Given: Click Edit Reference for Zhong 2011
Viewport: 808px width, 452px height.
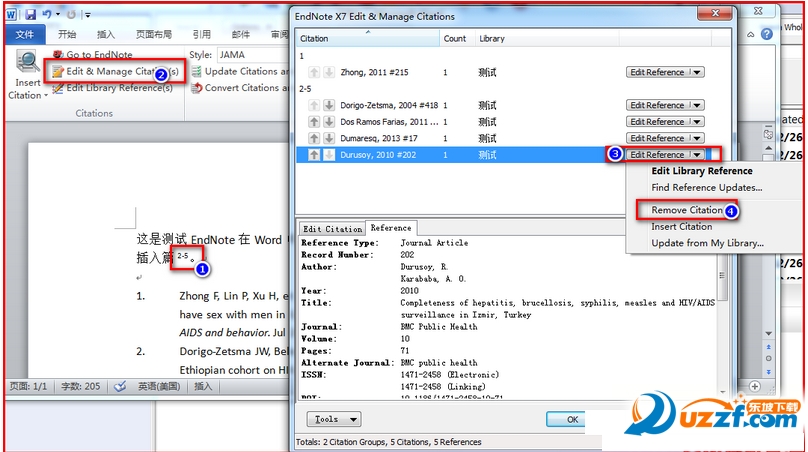Looking at the screenshot, I should (x=658, y=72).
